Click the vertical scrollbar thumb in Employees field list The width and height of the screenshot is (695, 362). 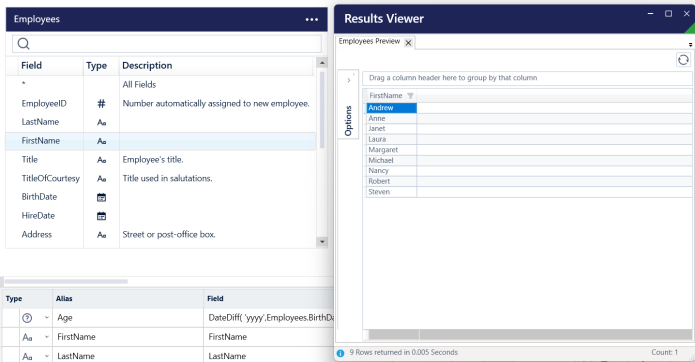(x=322, y=110)
